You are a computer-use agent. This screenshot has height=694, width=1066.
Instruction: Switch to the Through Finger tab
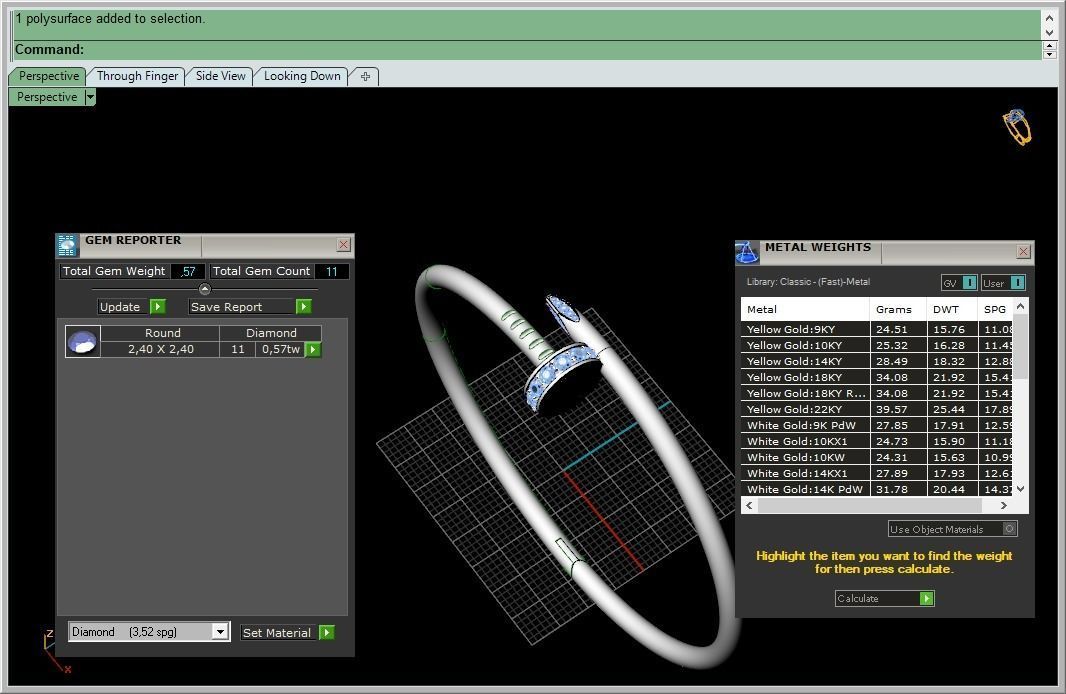pyautogui.click(x=137, y=76)
